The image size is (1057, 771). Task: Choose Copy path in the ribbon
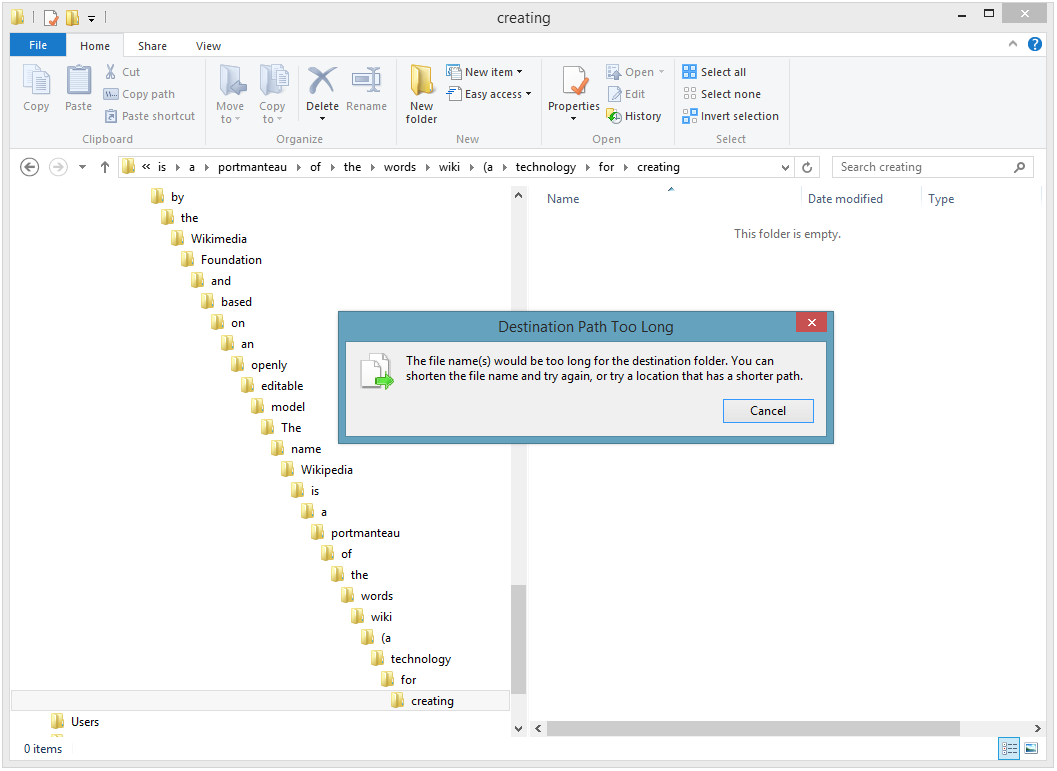(x=139, y=94)
